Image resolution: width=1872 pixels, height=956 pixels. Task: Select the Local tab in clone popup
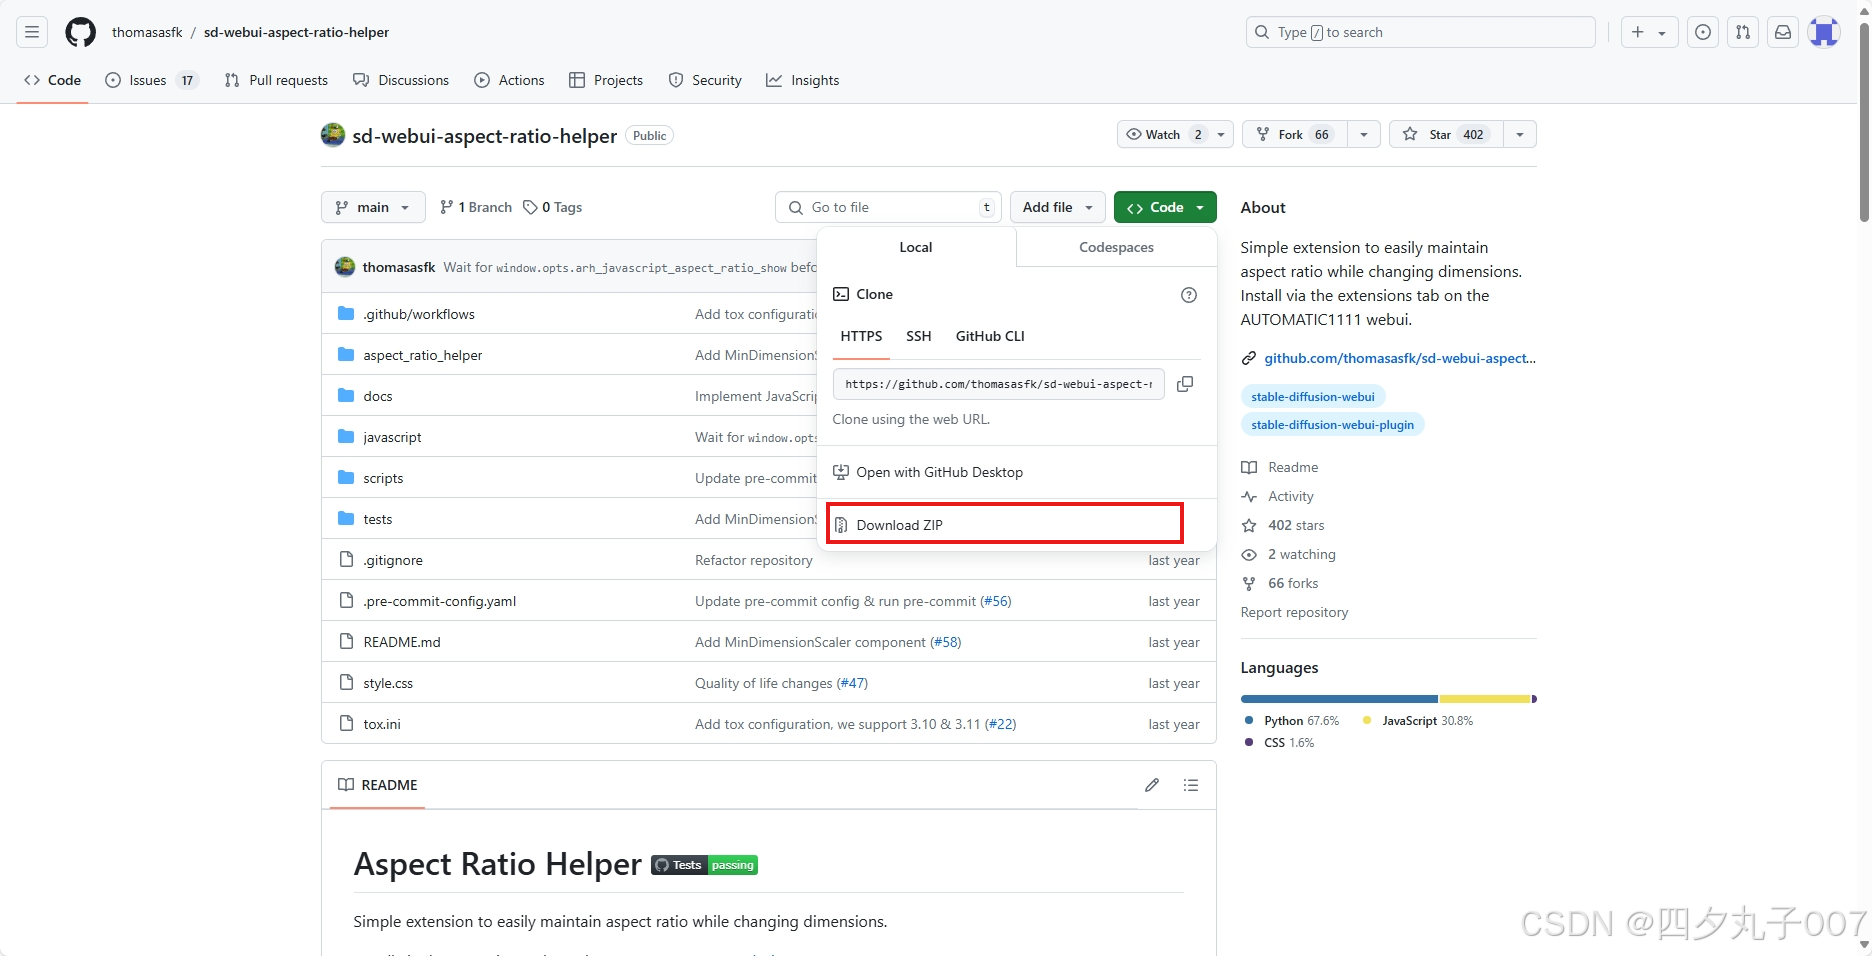pyautogui.click(x=916, y=247)
